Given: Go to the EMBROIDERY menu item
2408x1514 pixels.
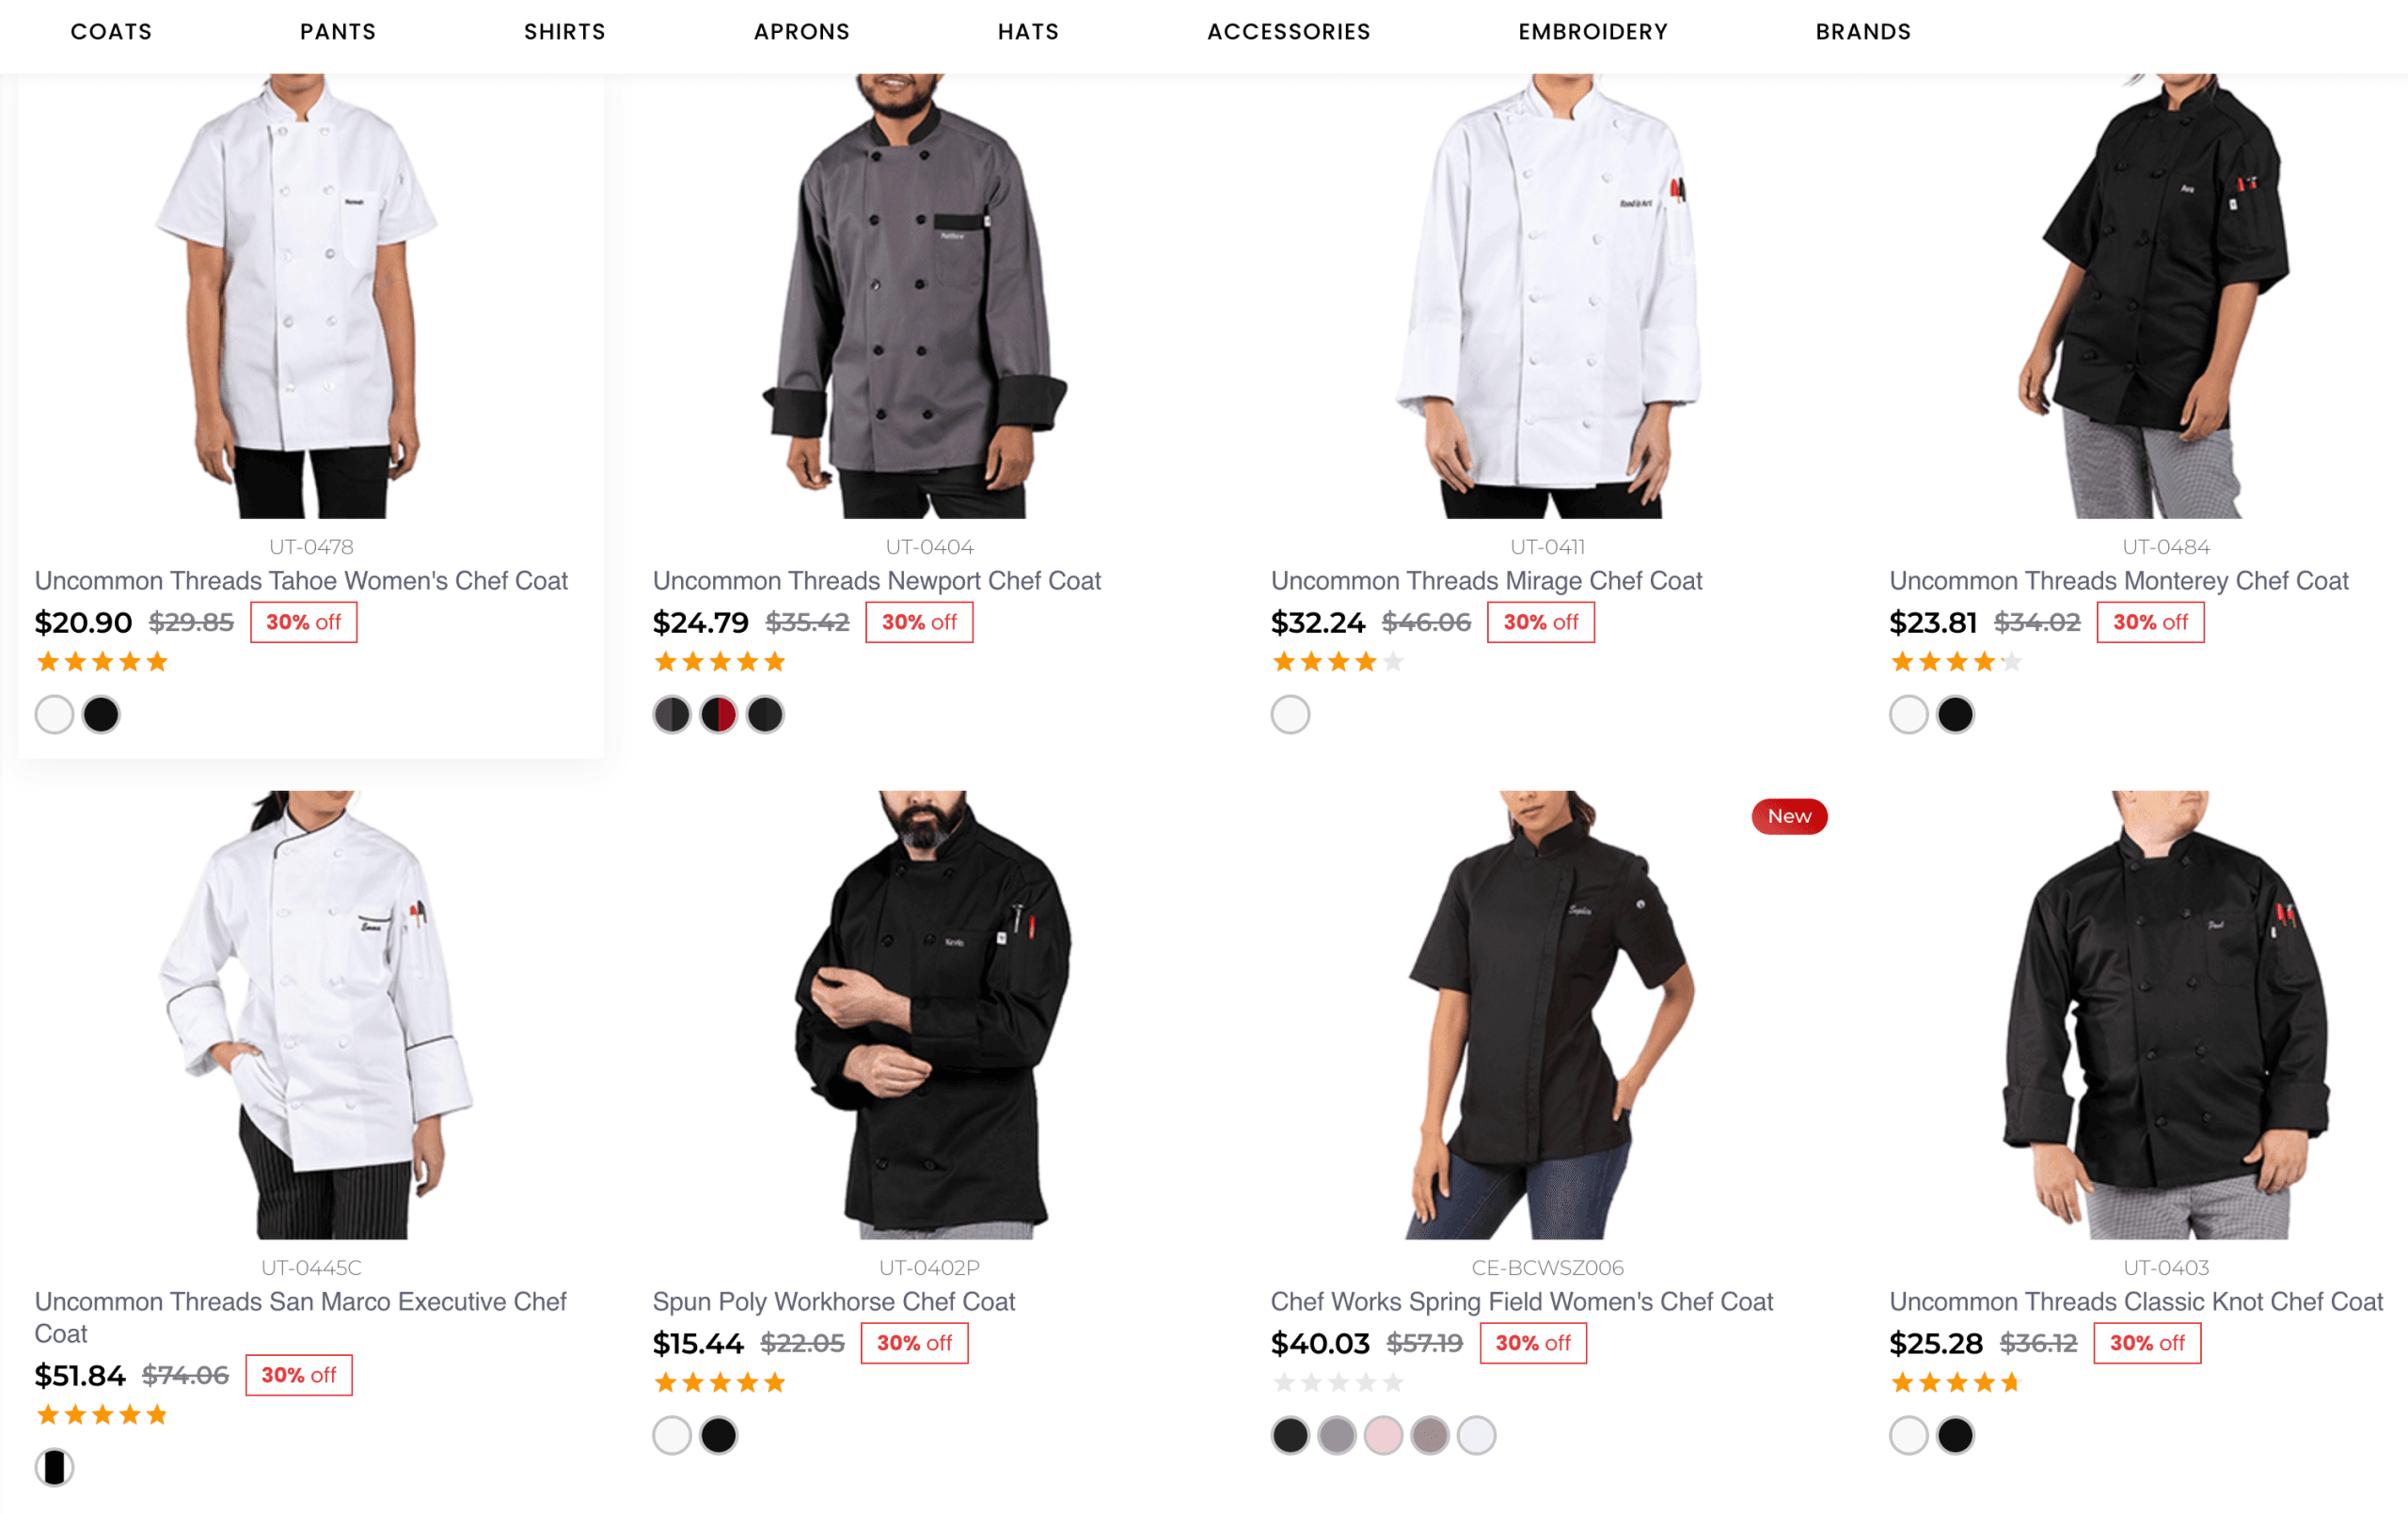Looking at the screenshot, I should click(1592, 32).
